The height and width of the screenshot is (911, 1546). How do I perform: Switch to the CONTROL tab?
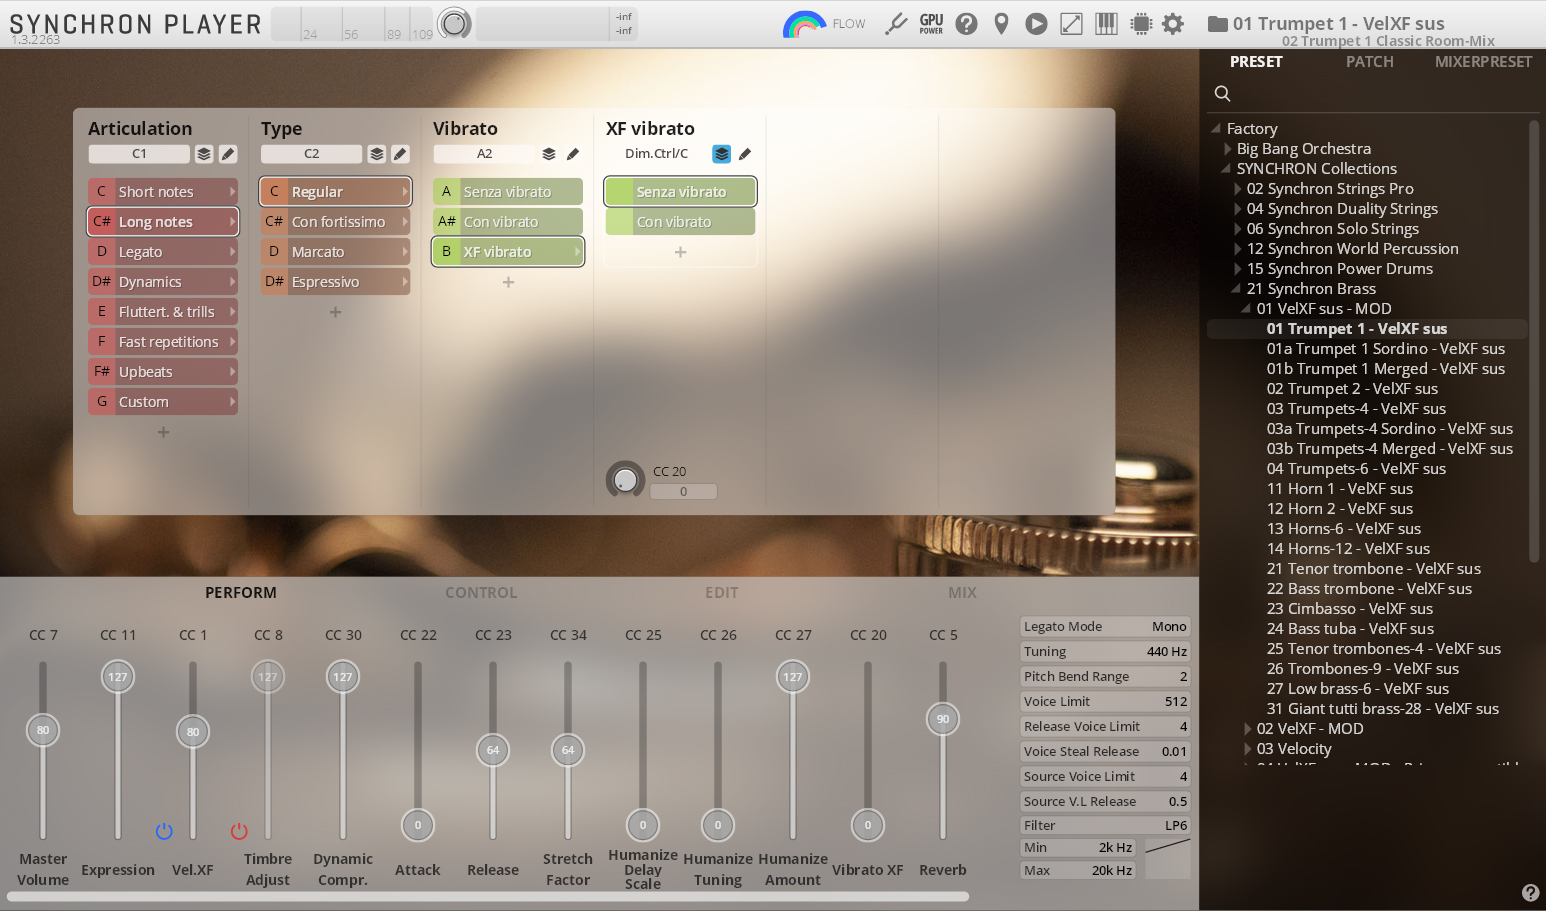pos(481,592)
